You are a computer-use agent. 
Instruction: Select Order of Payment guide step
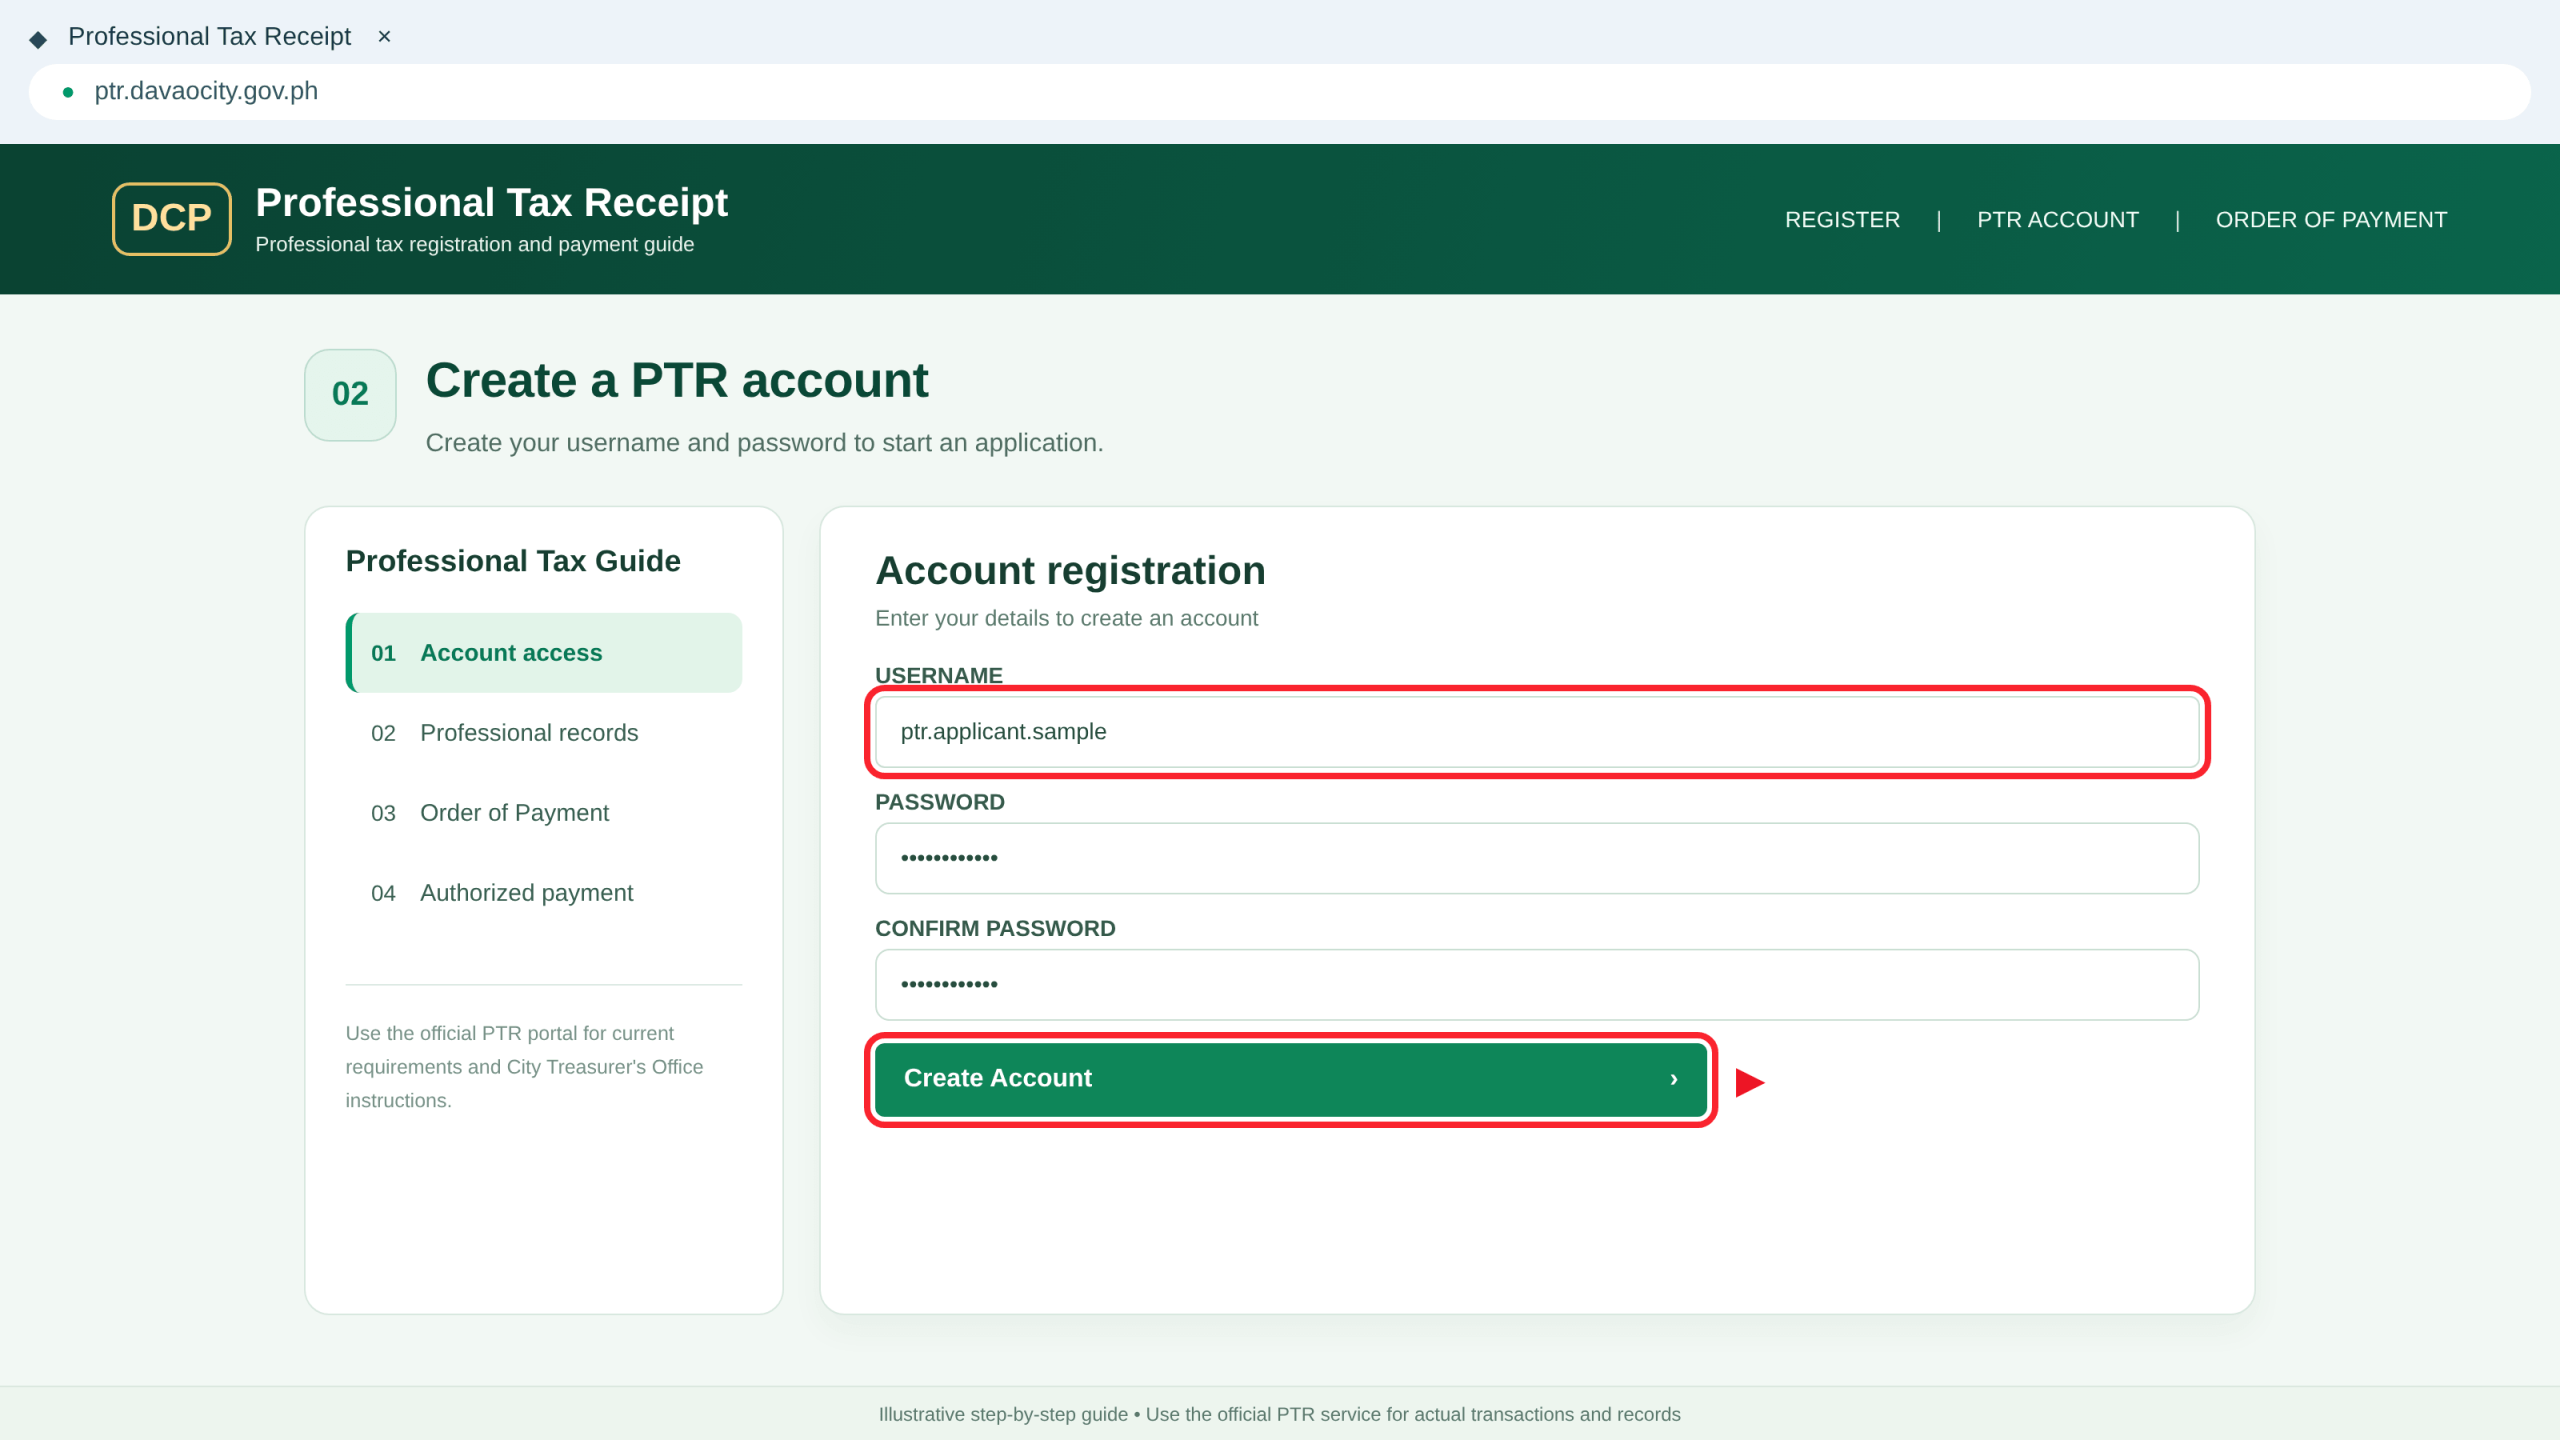[544, 813]
